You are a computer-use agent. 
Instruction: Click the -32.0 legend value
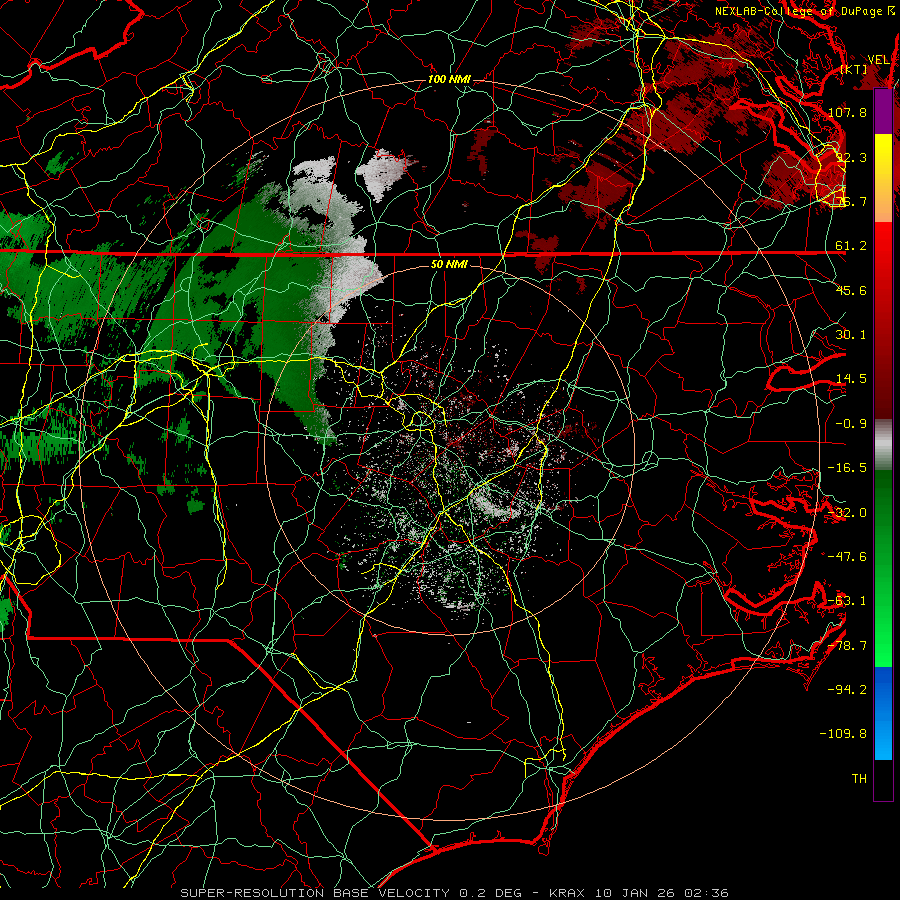point(847,513)
